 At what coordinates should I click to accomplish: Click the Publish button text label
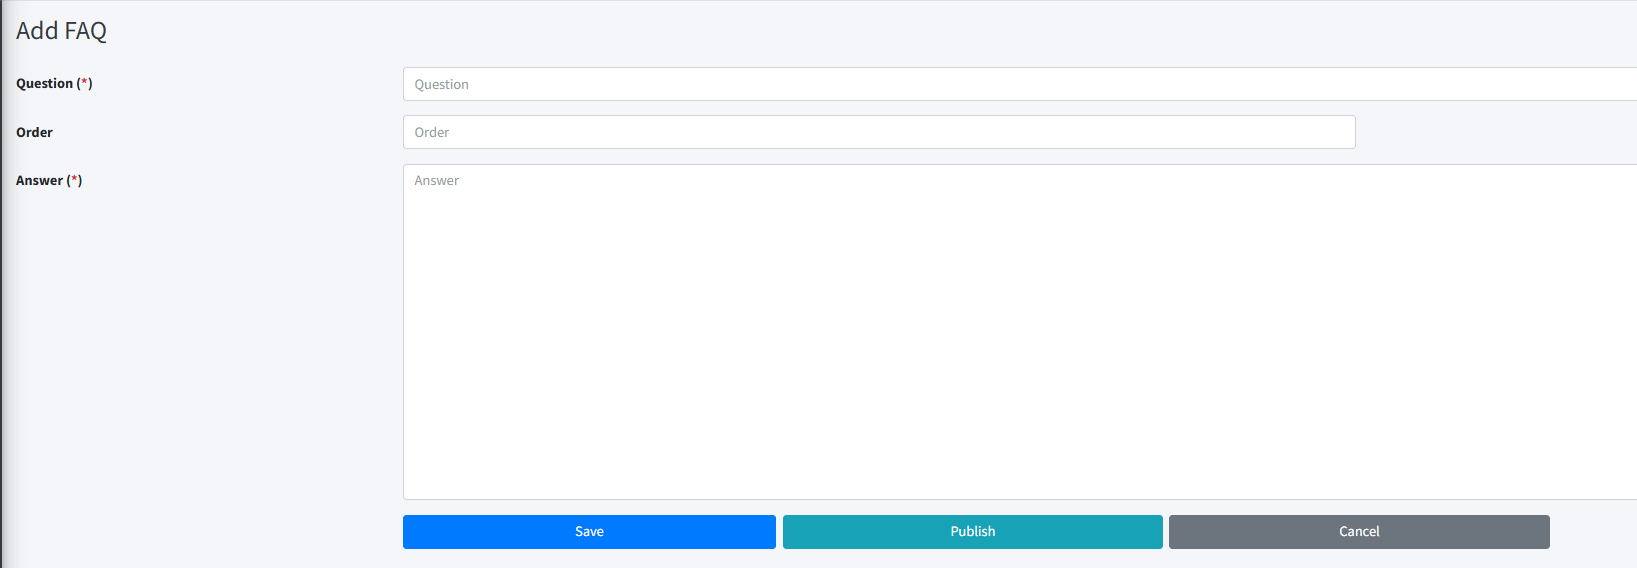pos(972,532)
